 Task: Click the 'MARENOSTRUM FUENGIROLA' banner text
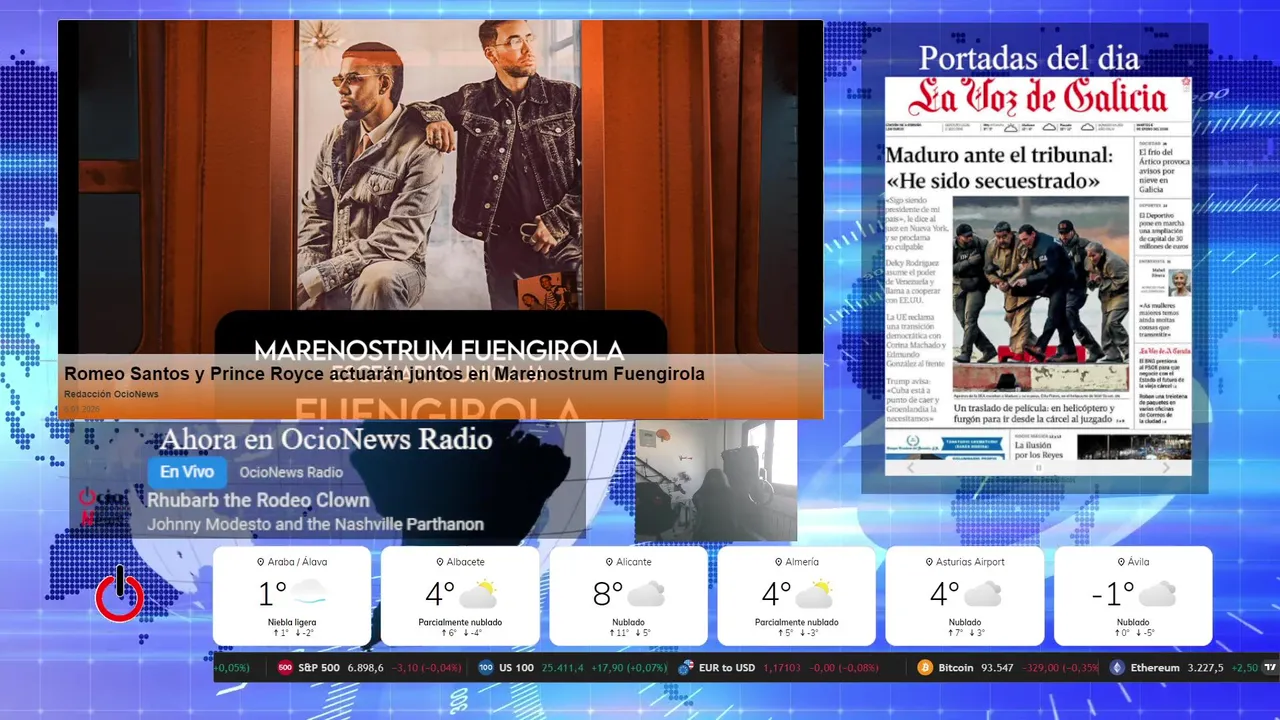[x=439, y=350]
